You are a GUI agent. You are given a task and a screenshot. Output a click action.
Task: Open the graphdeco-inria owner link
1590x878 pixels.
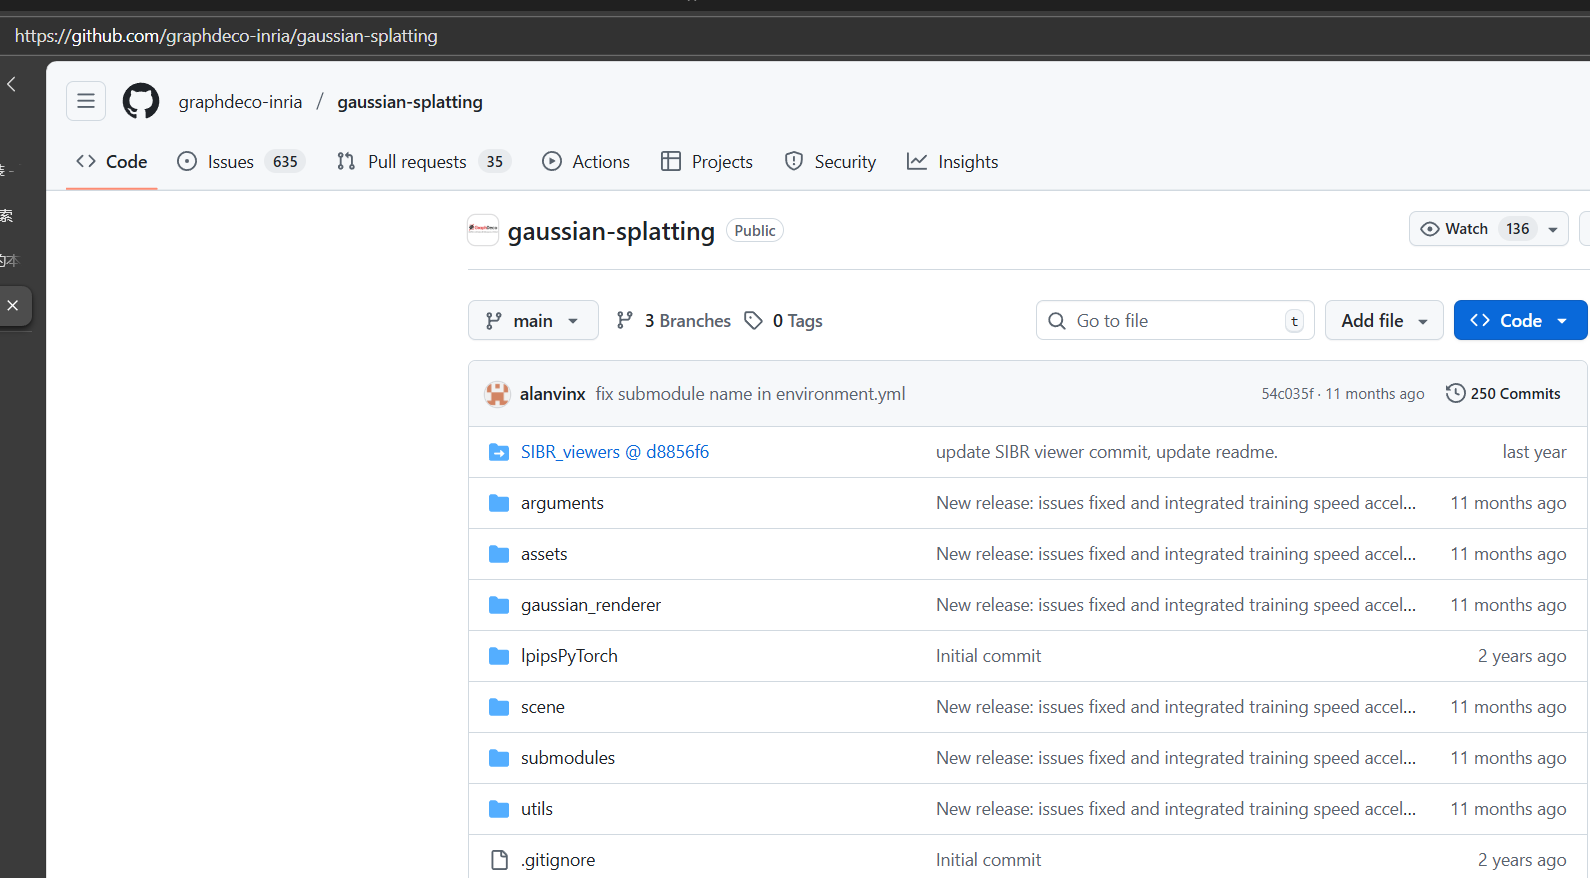point(240,102)
